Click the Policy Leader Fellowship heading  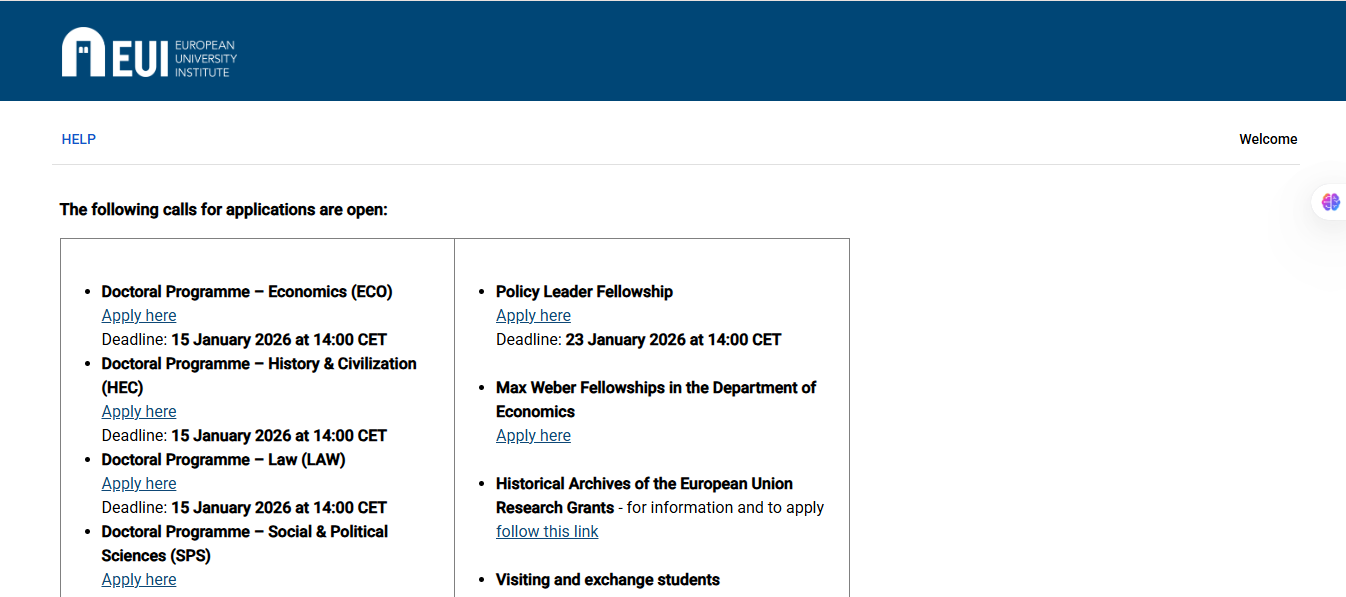click(584, 291)
